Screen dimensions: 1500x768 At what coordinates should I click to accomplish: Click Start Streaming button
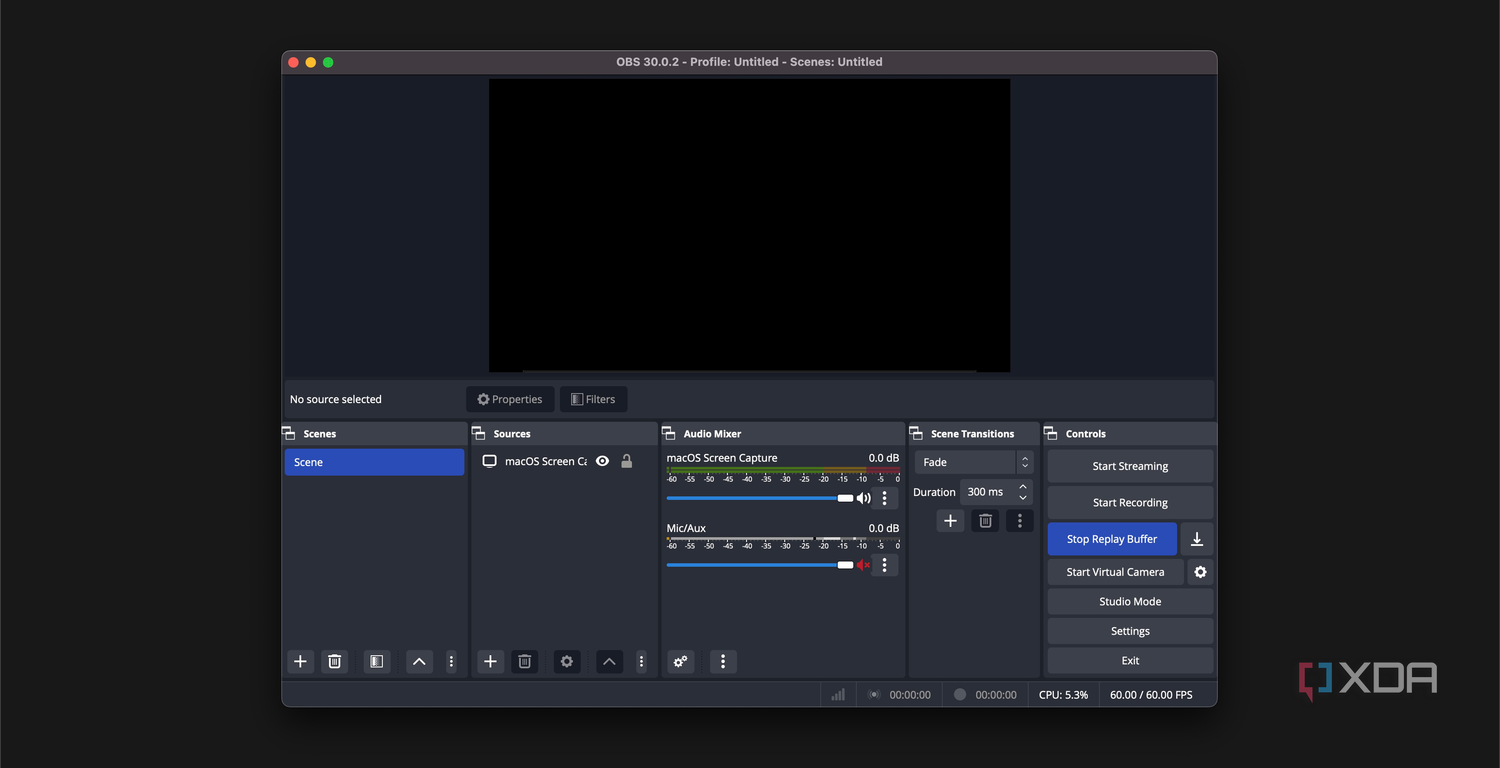(x=1130, y=466)
